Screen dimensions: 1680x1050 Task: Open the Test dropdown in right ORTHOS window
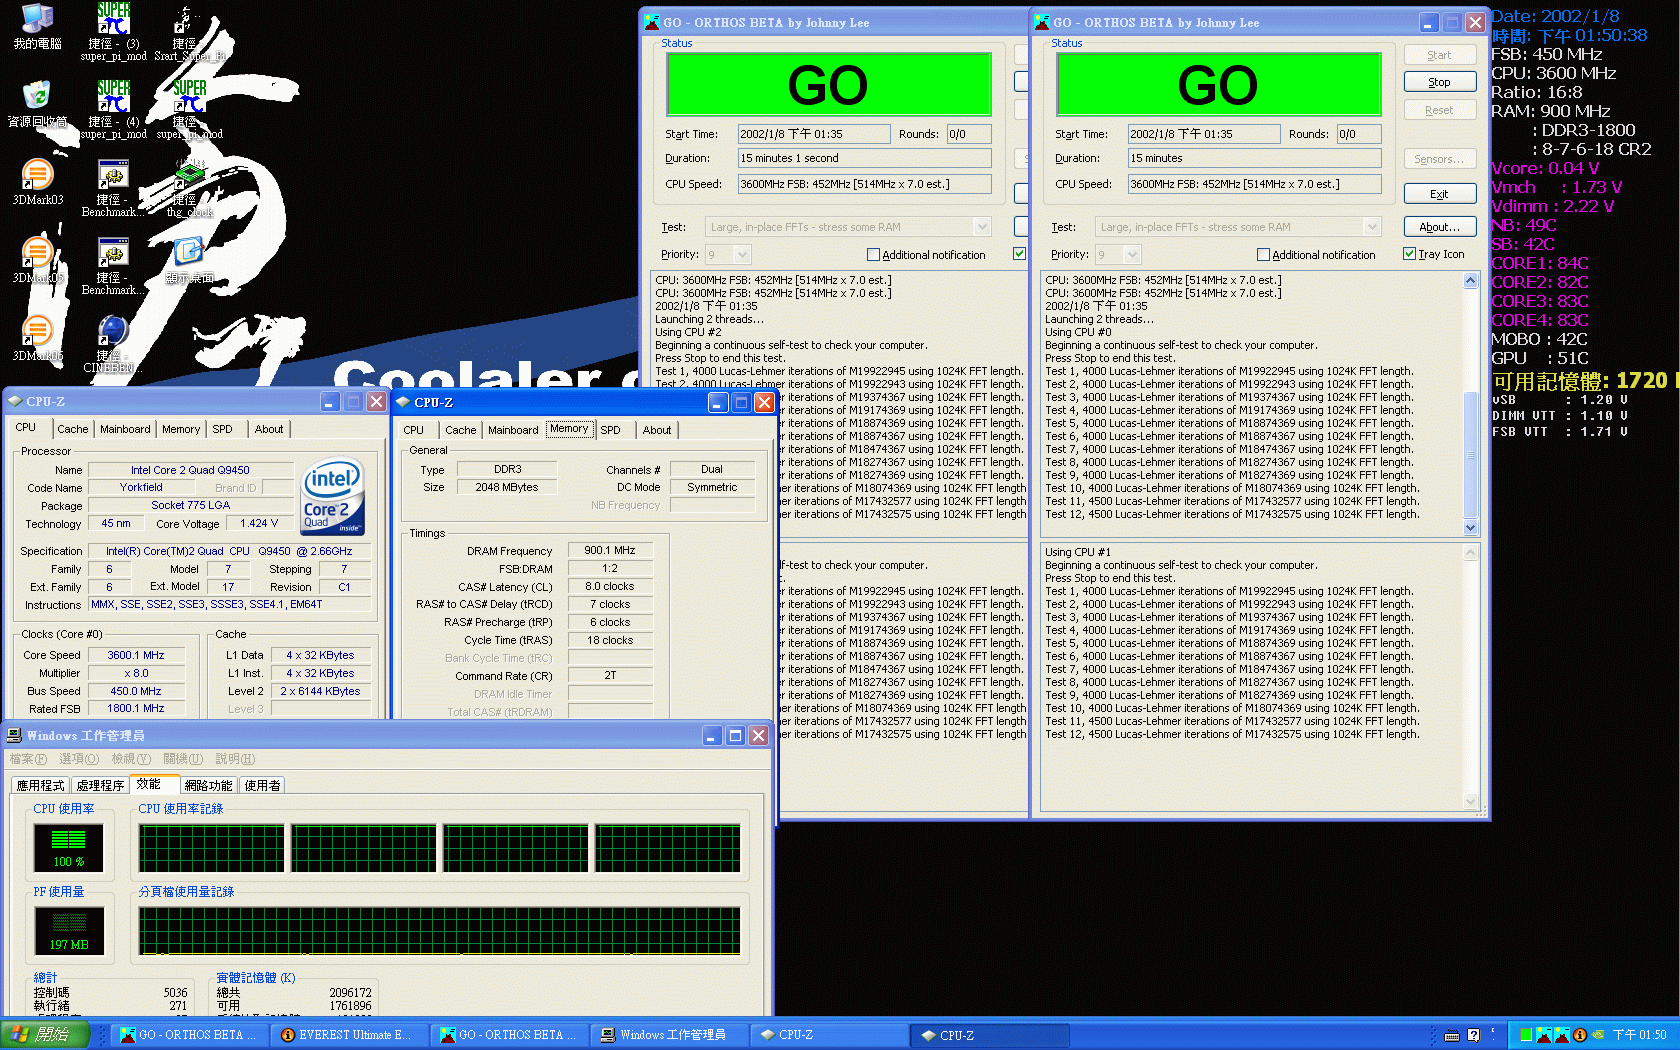point(1372,227)
